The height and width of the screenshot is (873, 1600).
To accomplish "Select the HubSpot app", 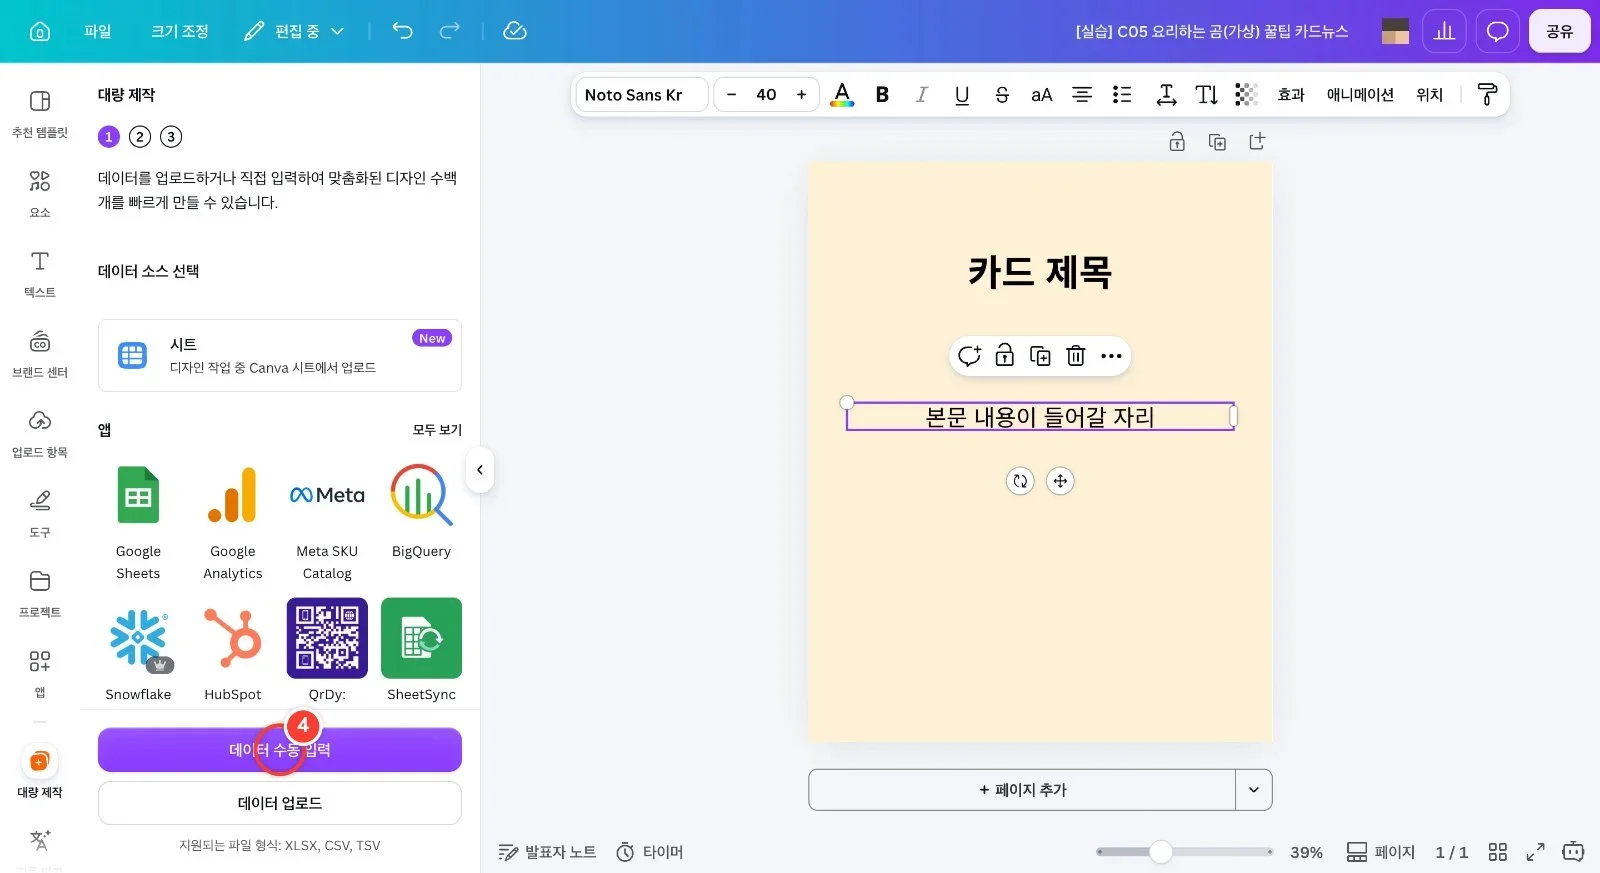I will pos(233,650).
